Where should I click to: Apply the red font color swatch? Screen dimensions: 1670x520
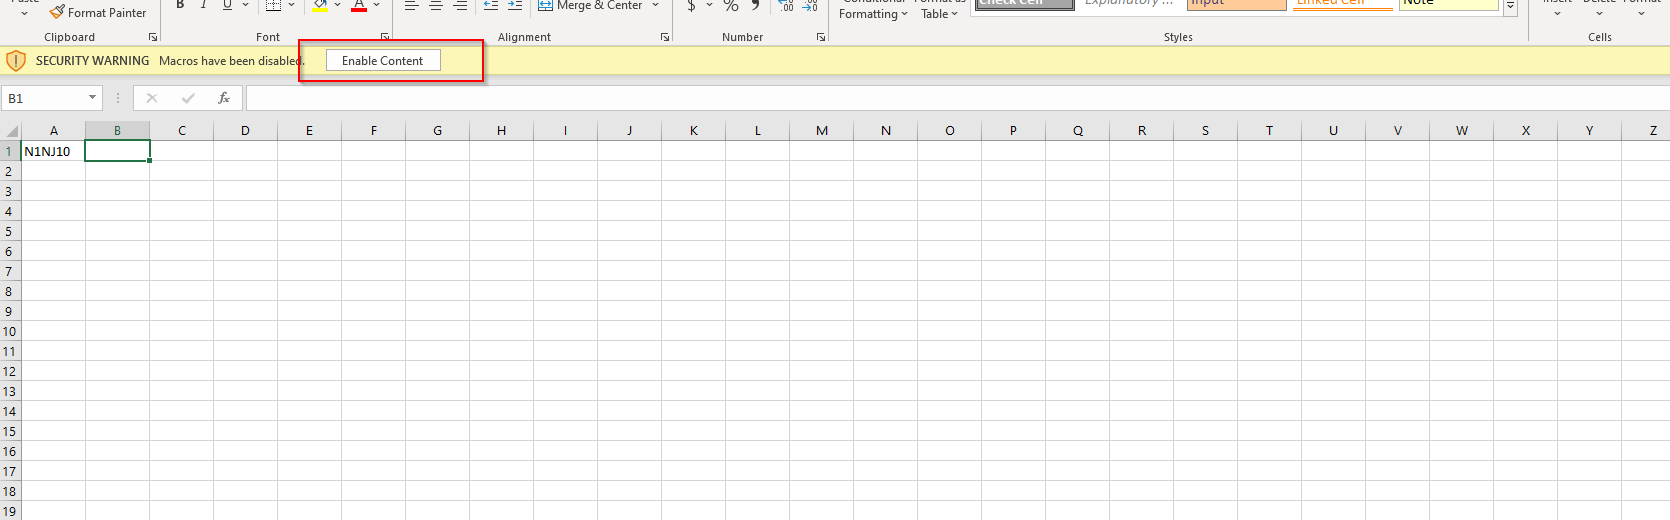click(x=359, y=6)
